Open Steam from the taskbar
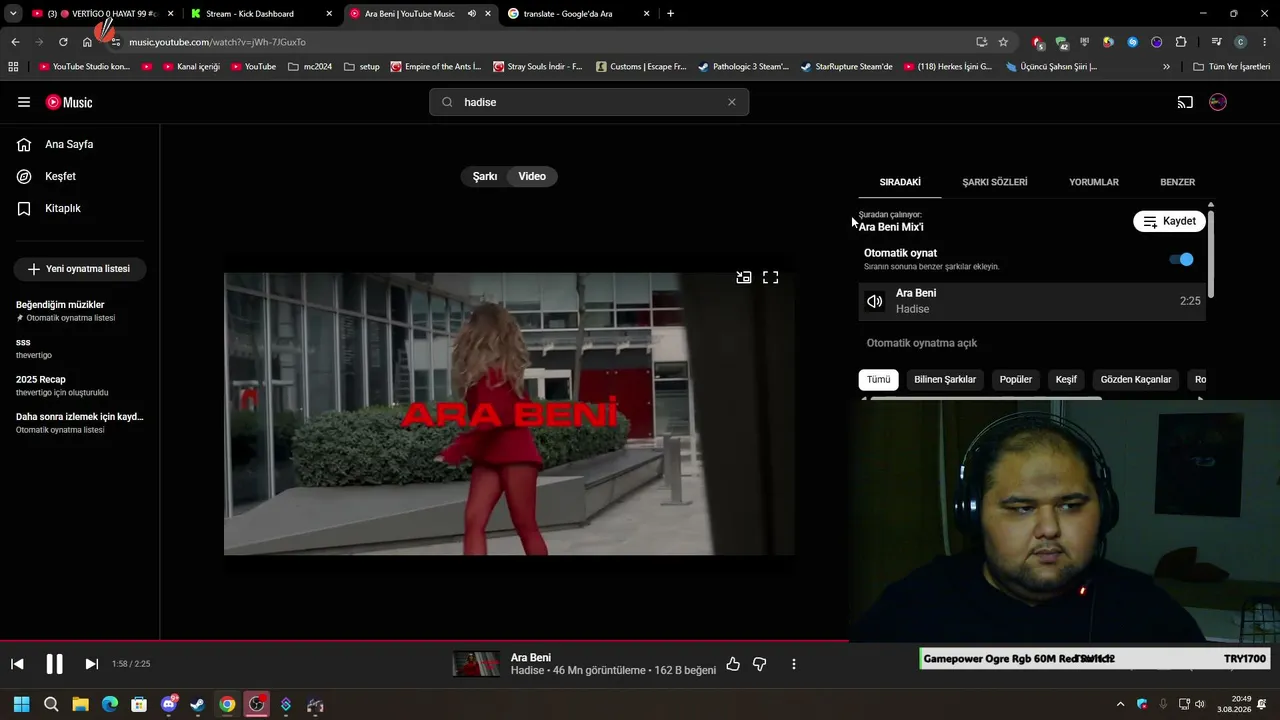Viewport: 1280px width, 720px height. click(x=198, y=705)
